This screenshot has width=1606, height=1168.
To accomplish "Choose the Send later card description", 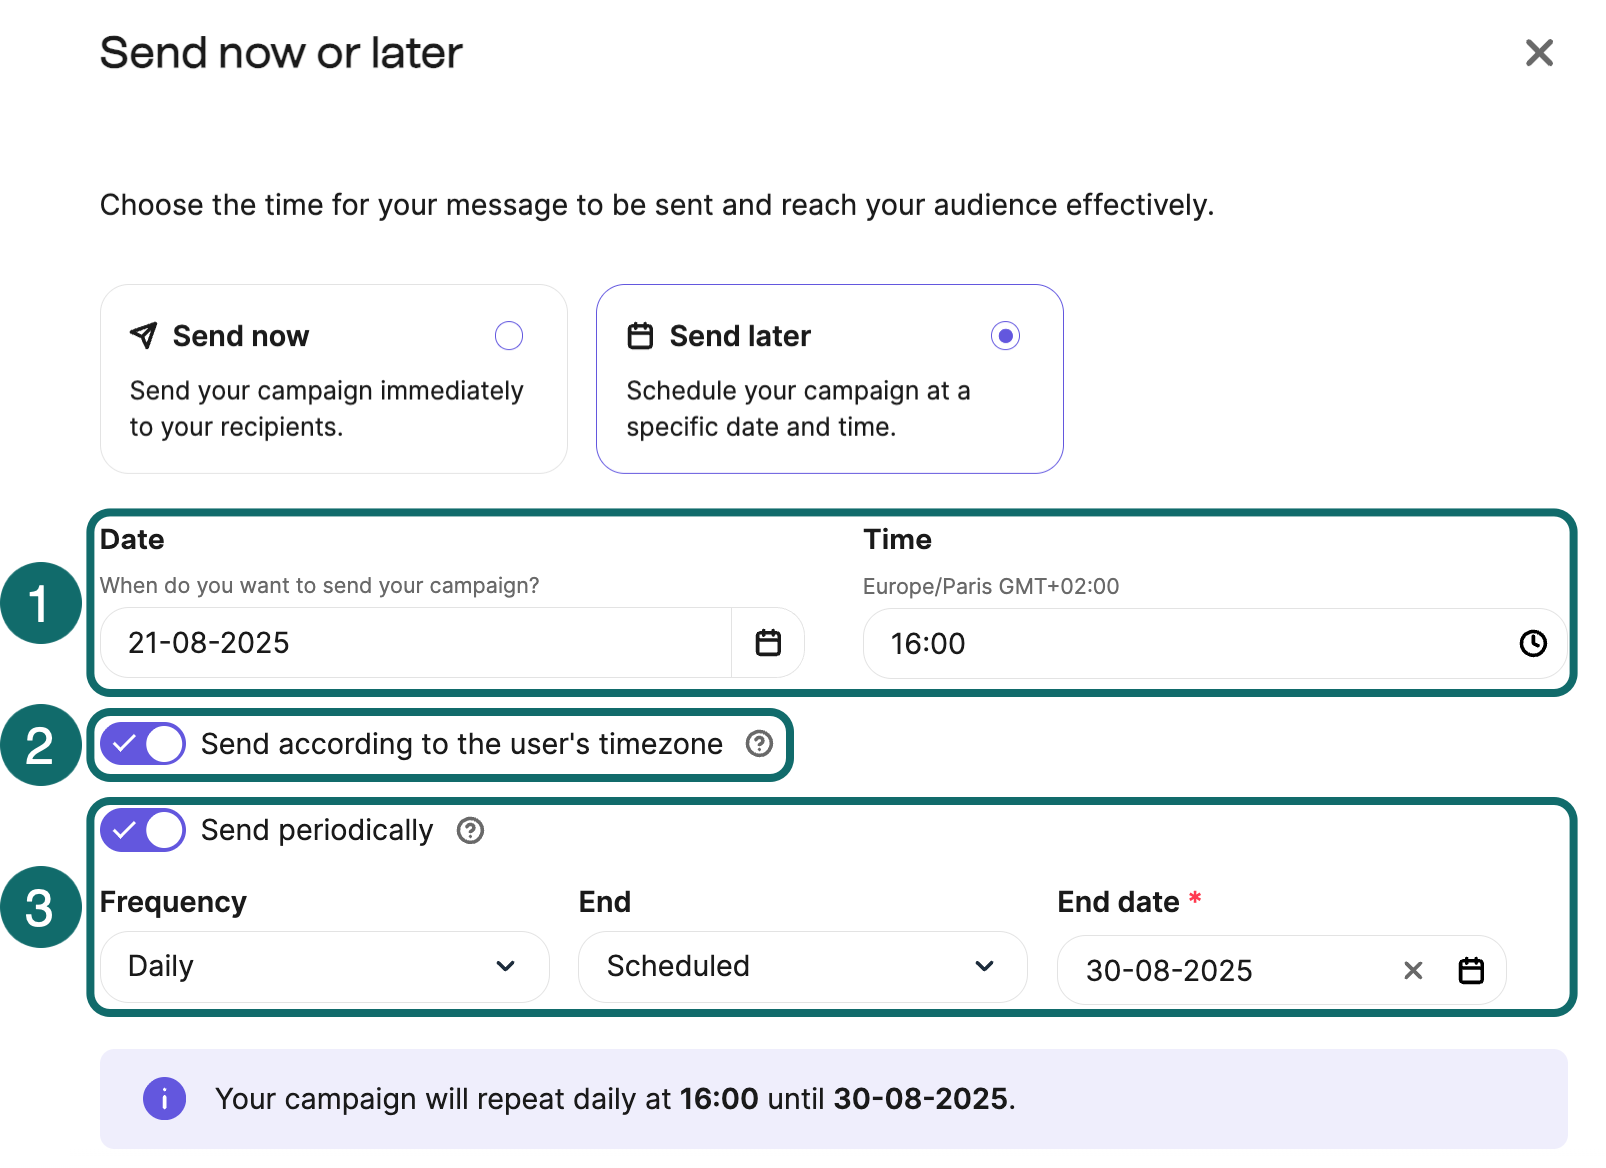I will click(798, 409).
